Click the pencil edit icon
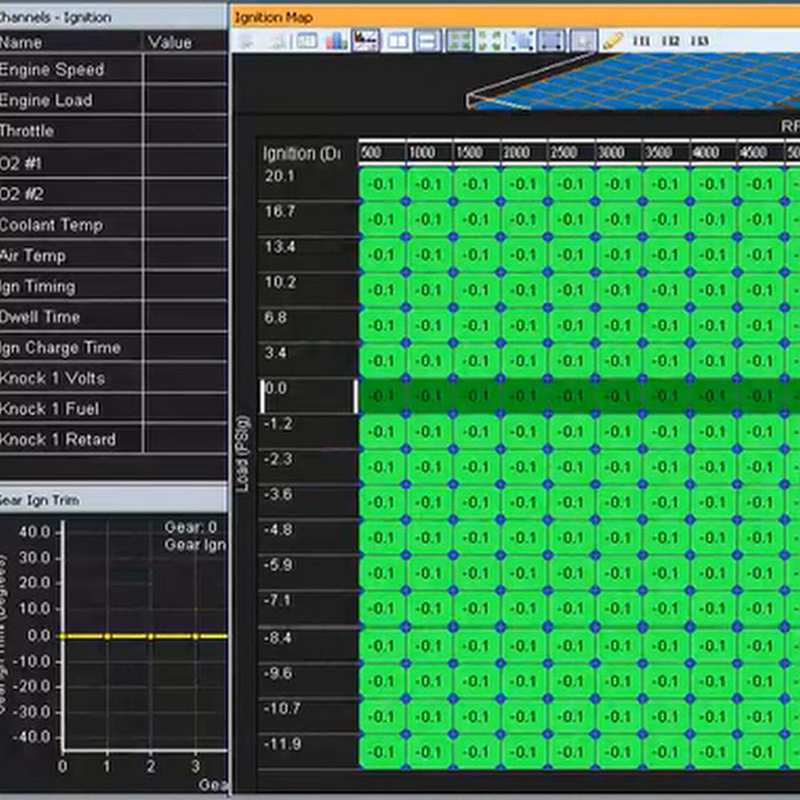 [612, 41]
